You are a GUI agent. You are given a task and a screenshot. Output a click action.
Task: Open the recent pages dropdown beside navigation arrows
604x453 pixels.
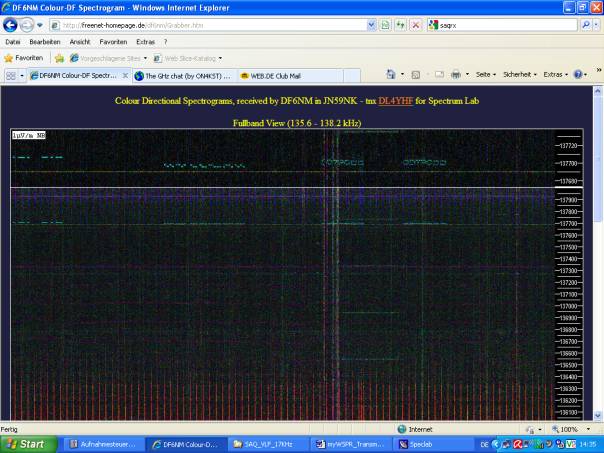tap(40, 25)
